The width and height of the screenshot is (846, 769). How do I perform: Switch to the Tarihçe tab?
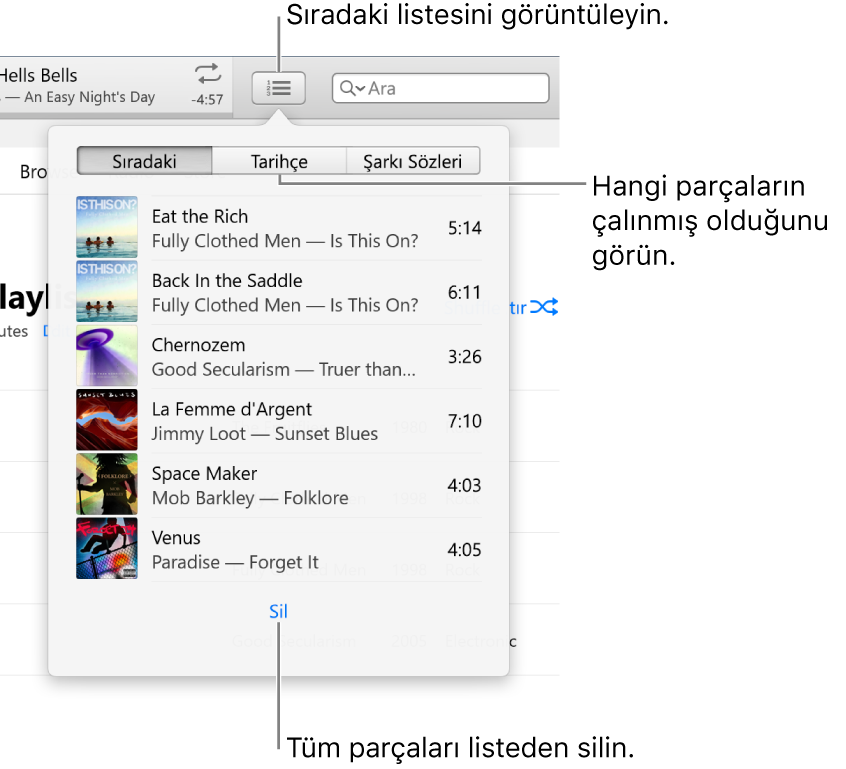click(x=279, y=161)
